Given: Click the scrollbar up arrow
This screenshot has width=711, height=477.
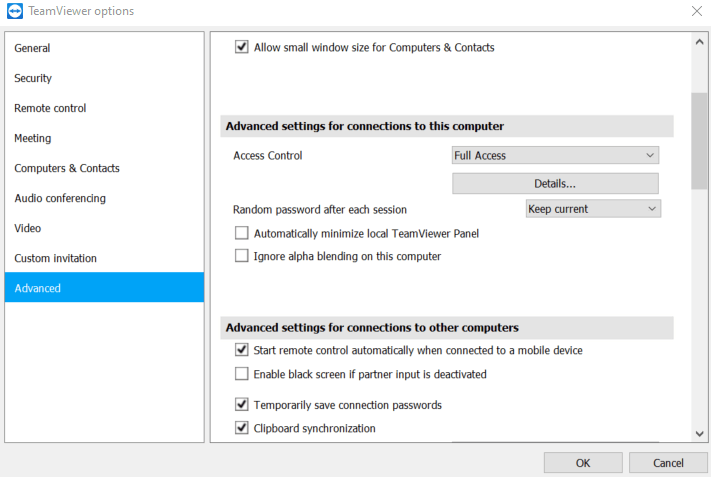Looking at the screenshot, I should pos(699,42).
